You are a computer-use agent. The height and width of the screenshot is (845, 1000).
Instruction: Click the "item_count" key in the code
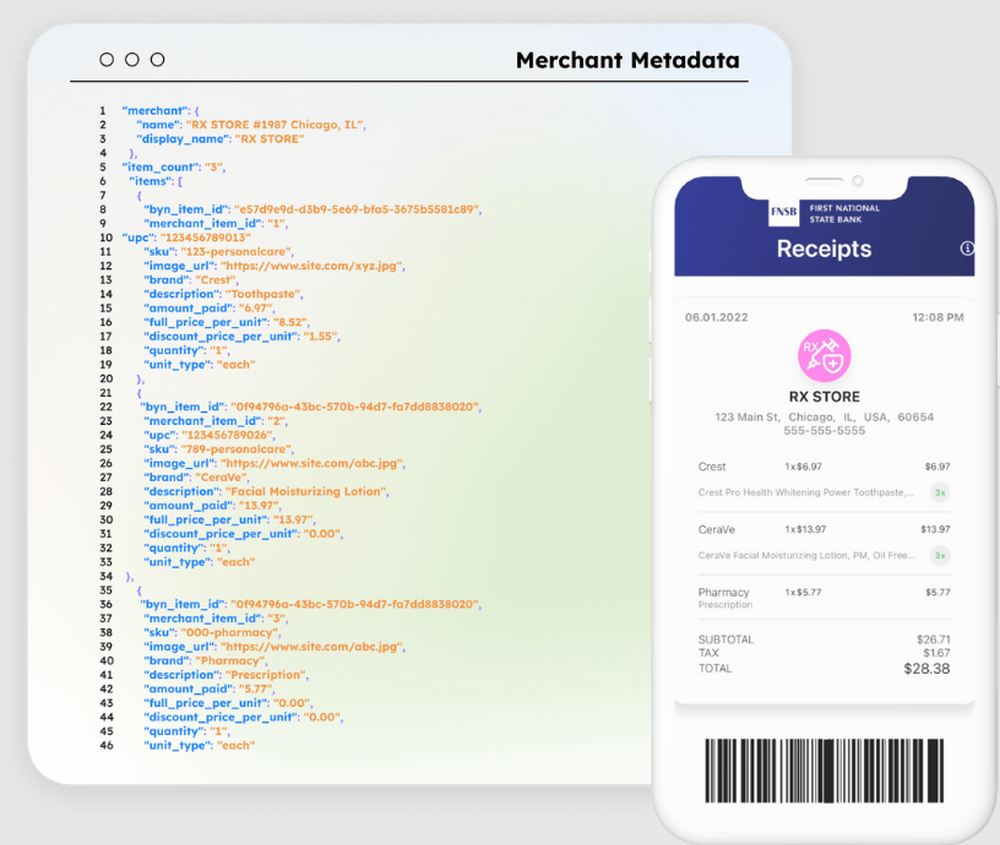pyautogui.click(x=162, y=167)
